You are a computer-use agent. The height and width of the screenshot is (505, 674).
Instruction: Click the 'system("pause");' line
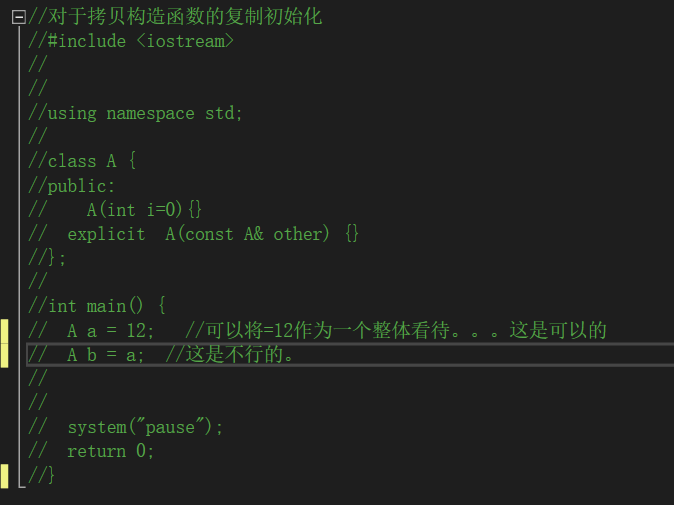145,427
